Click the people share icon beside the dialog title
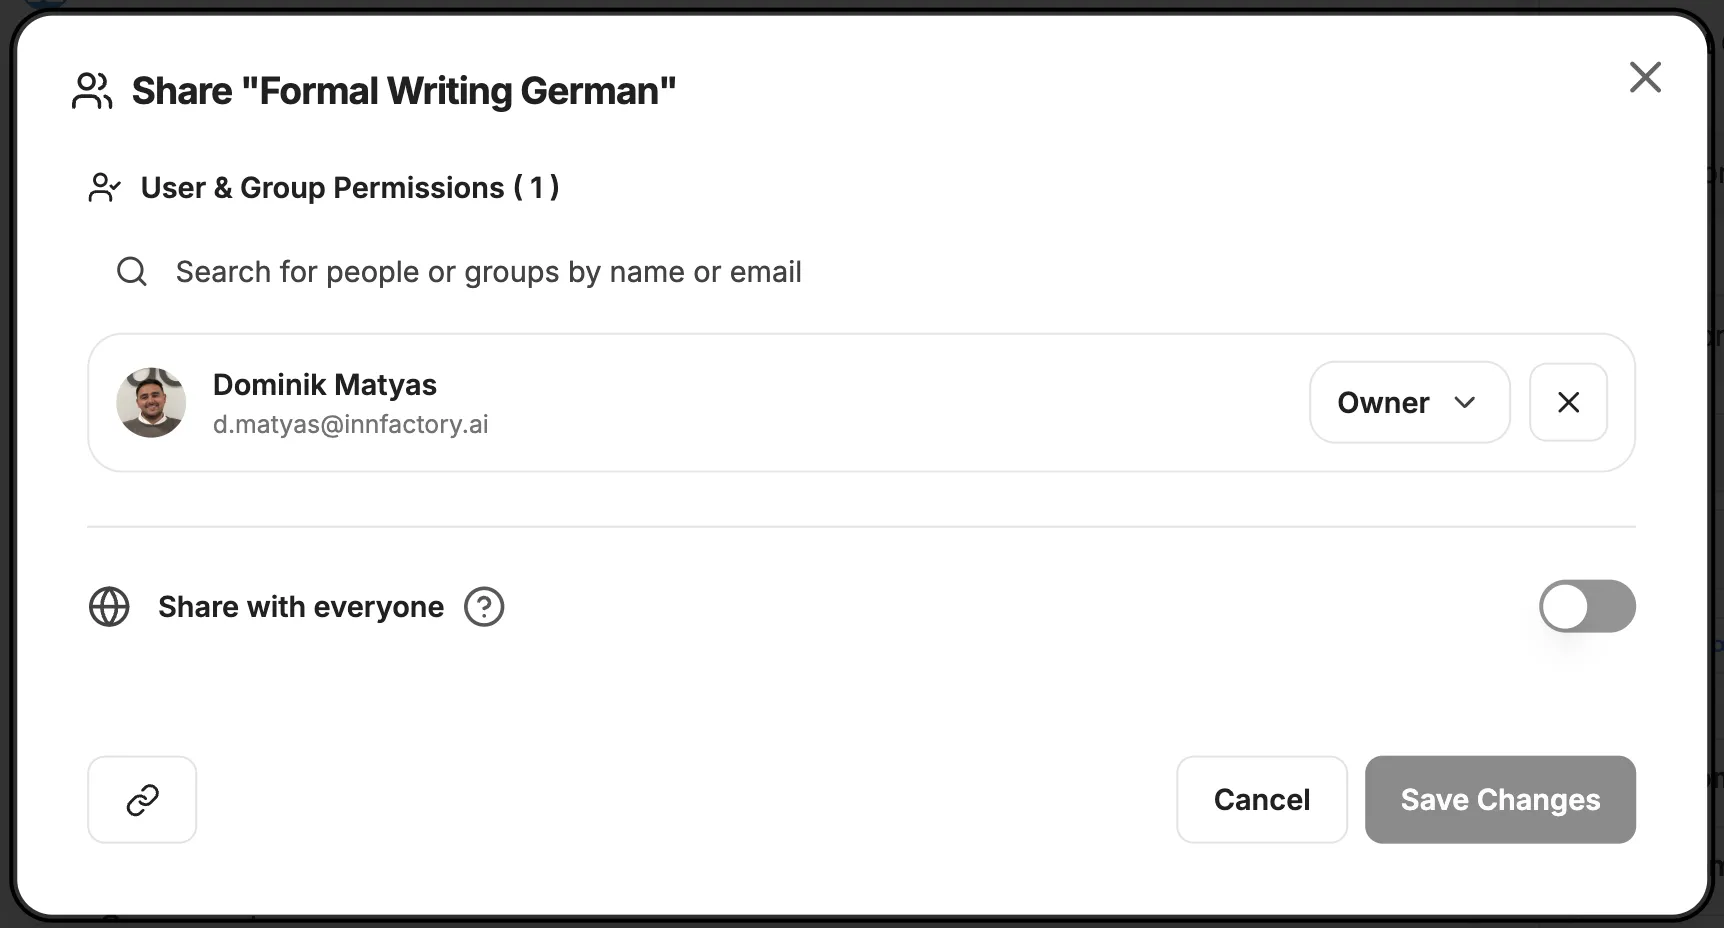 pyautogui.click(x=92, y=90)
